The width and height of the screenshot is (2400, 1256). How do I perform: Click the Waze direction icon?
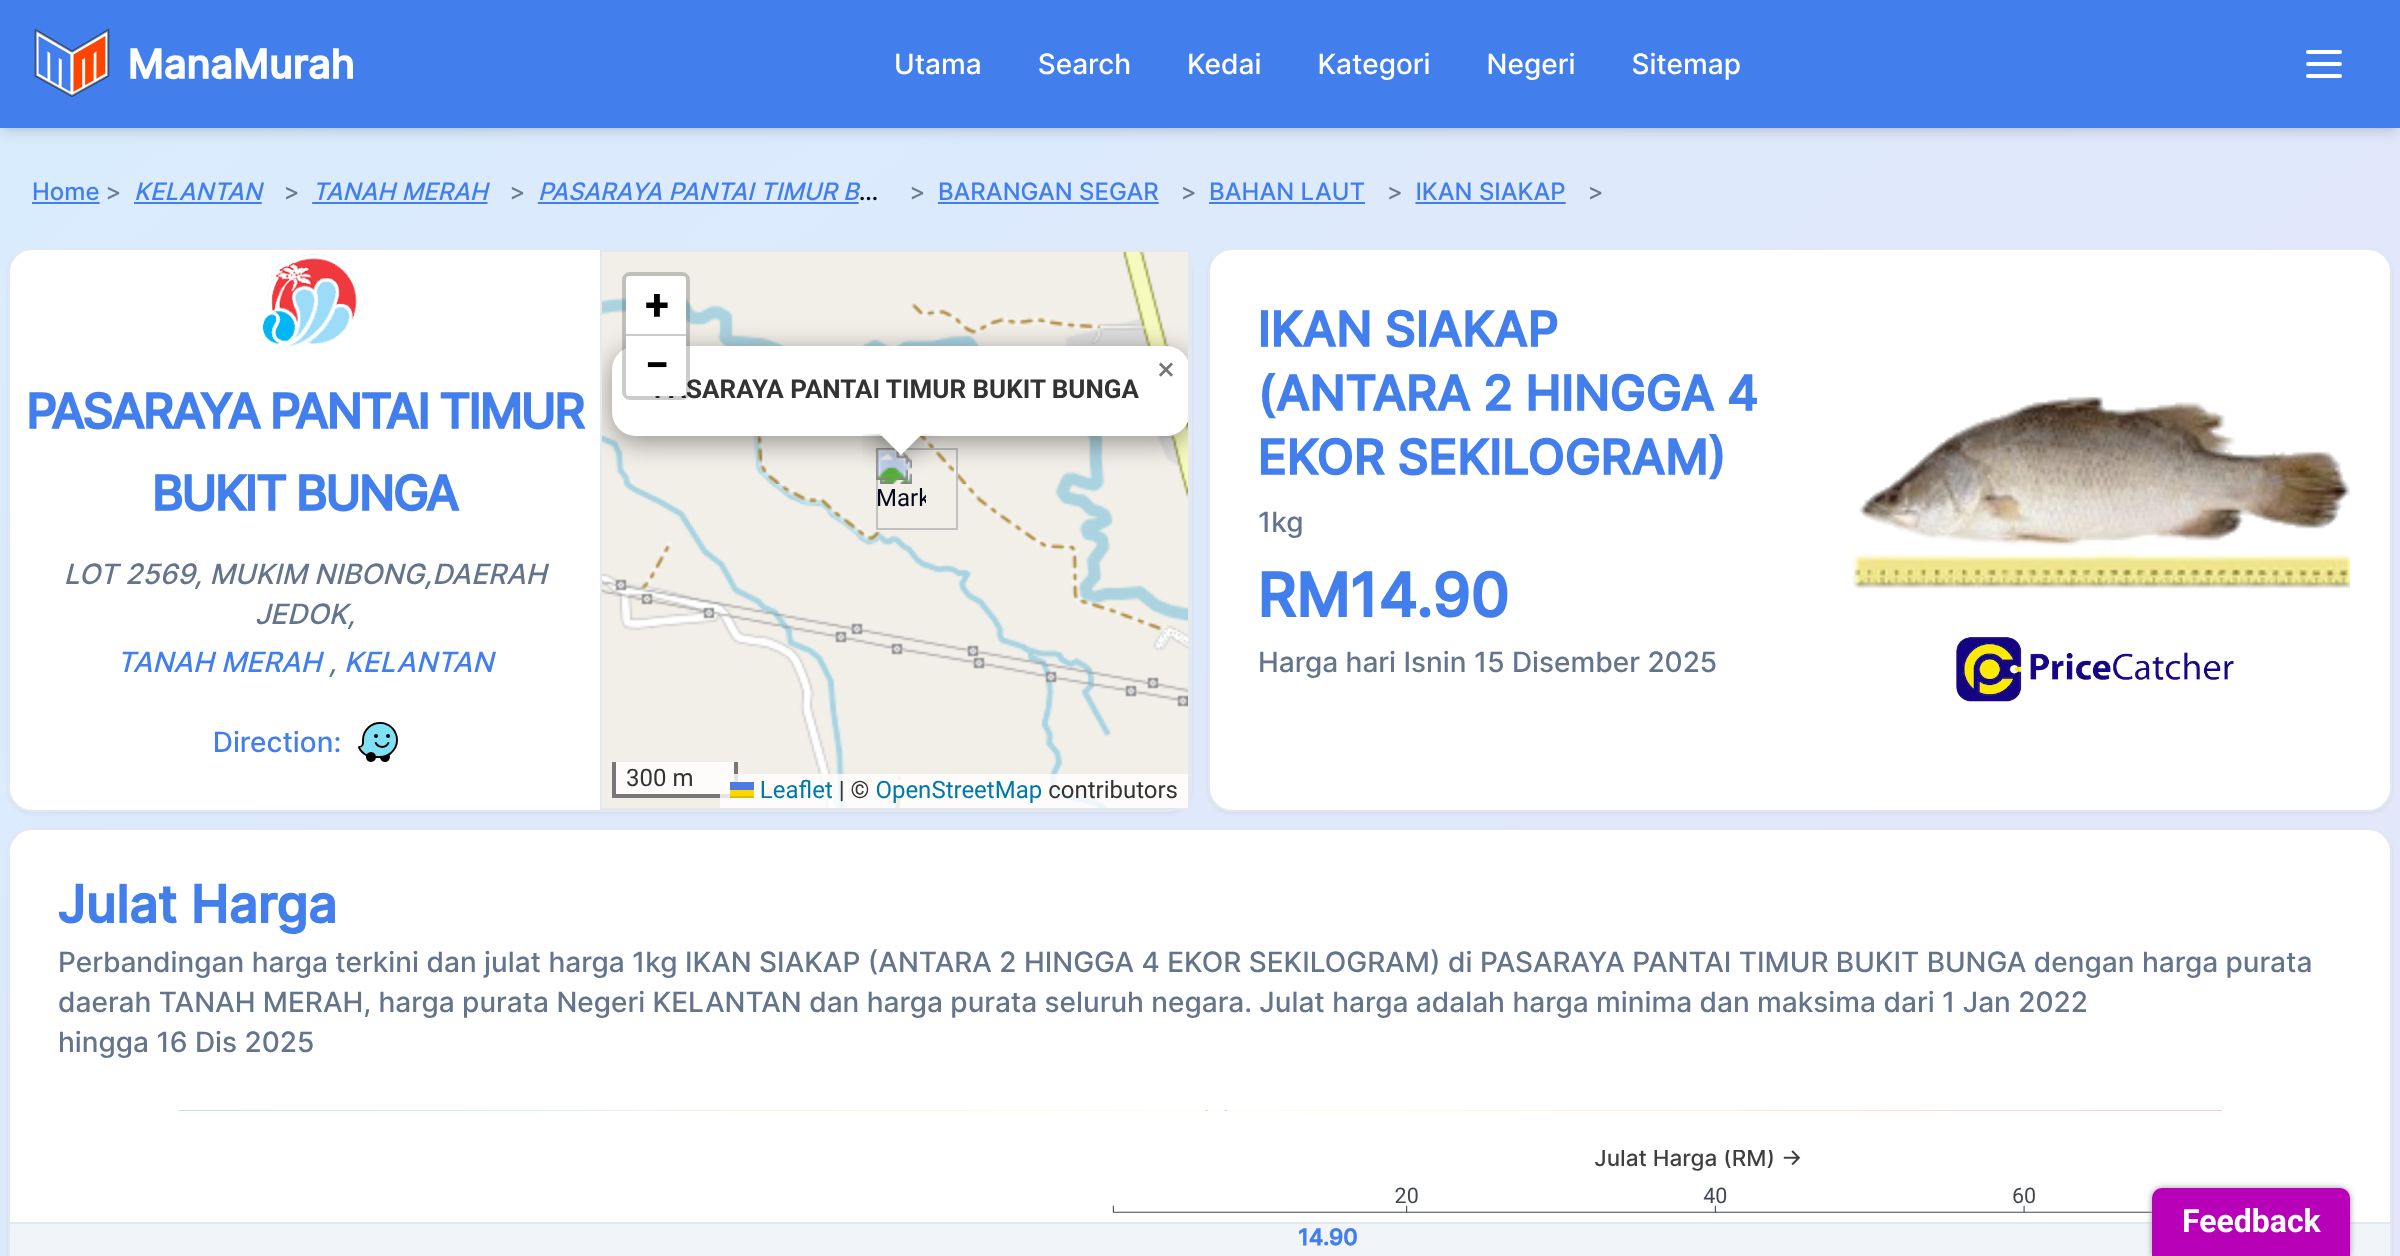[x=378, y=742]
